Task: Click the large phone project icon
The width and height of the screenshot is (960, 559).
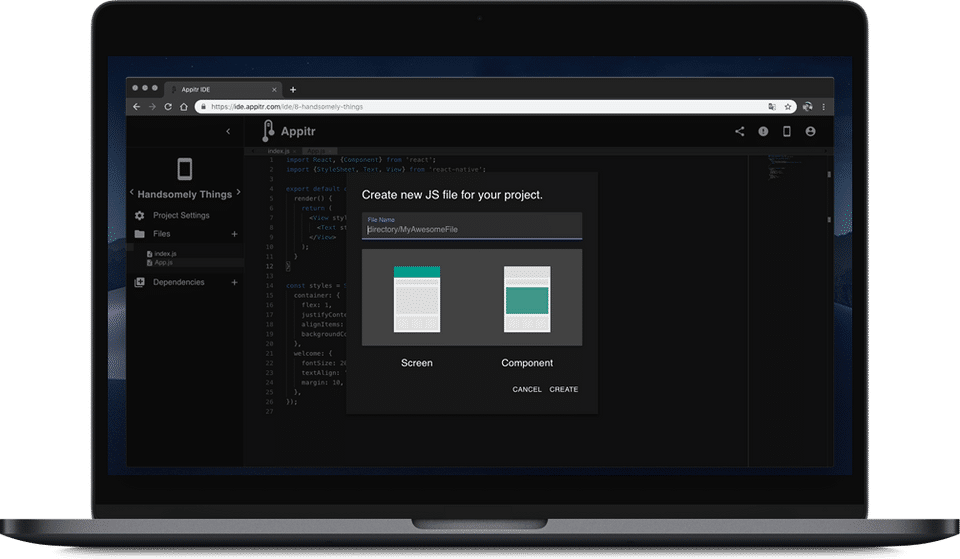Action: tap(184, 168)
